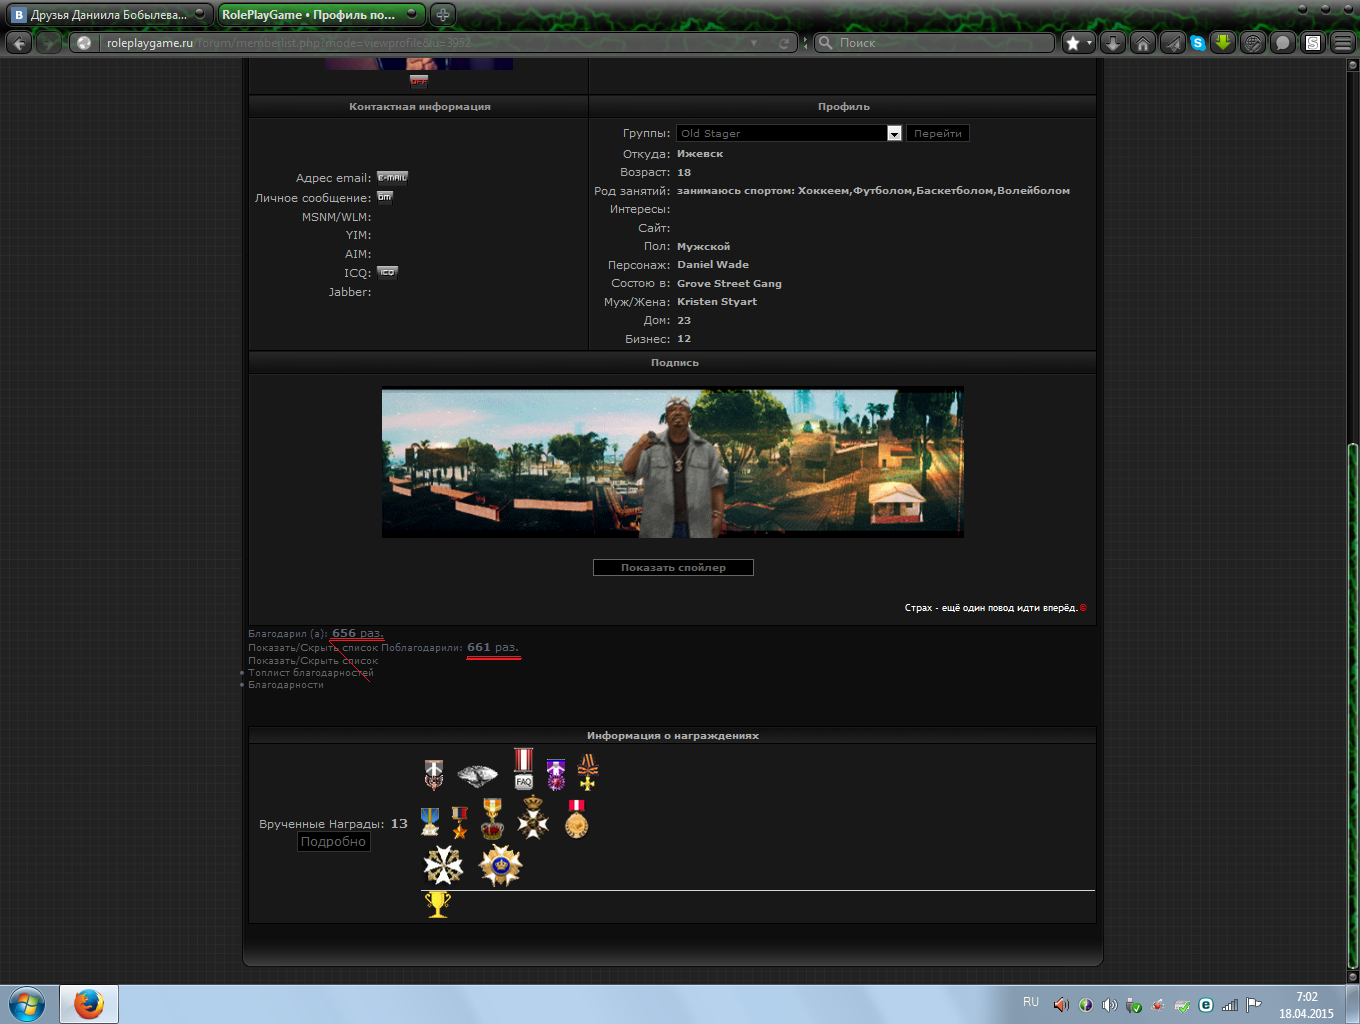Click the Перейти button next to groups
This screenshot has height=1024, width=1360.
(x=938, y=133)
